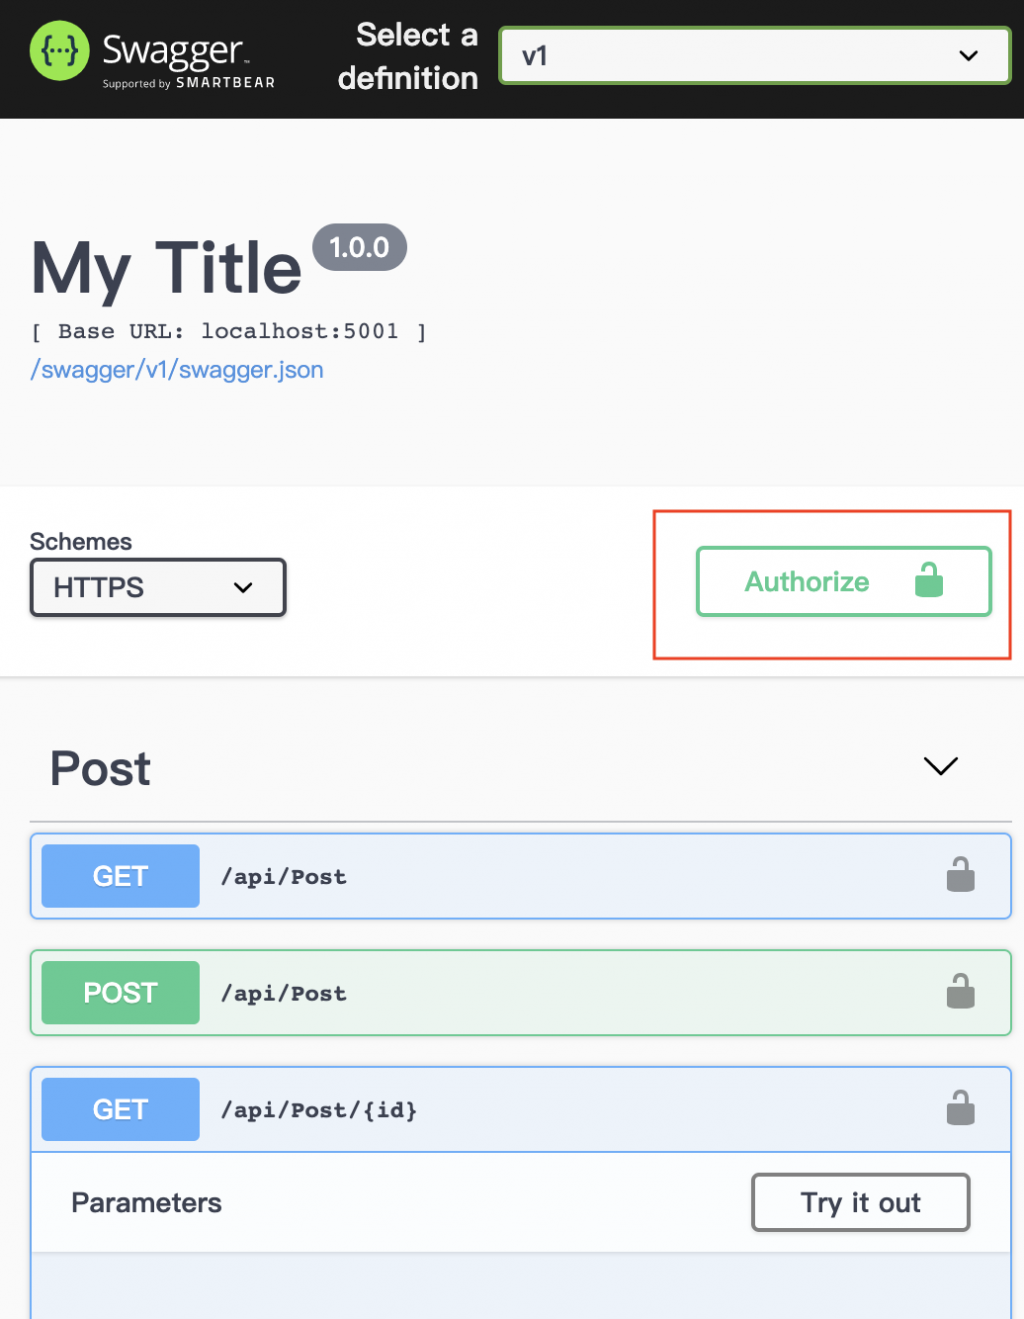Screen dimensions: 1024x1319
Task: Click the Parameters section header
Action: pos(147,1203)
